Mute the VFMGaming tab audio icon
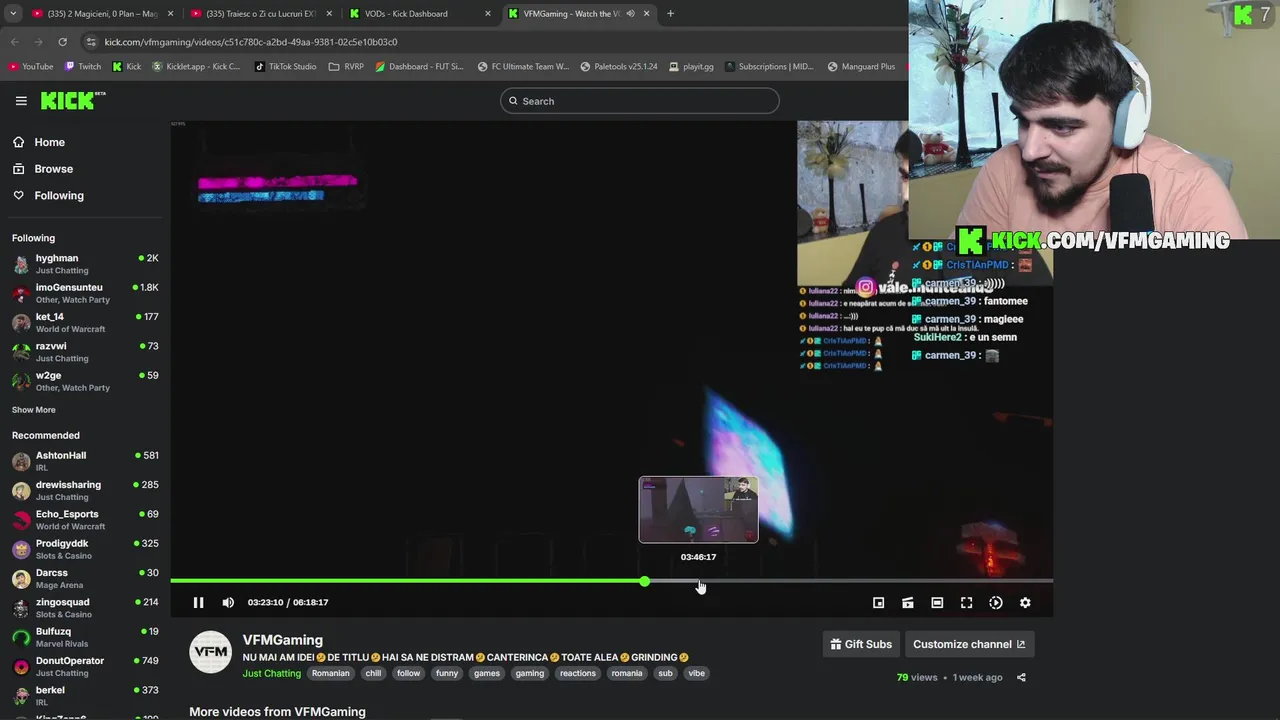This screenshot has height=720, width=1280. coord(630,14)
